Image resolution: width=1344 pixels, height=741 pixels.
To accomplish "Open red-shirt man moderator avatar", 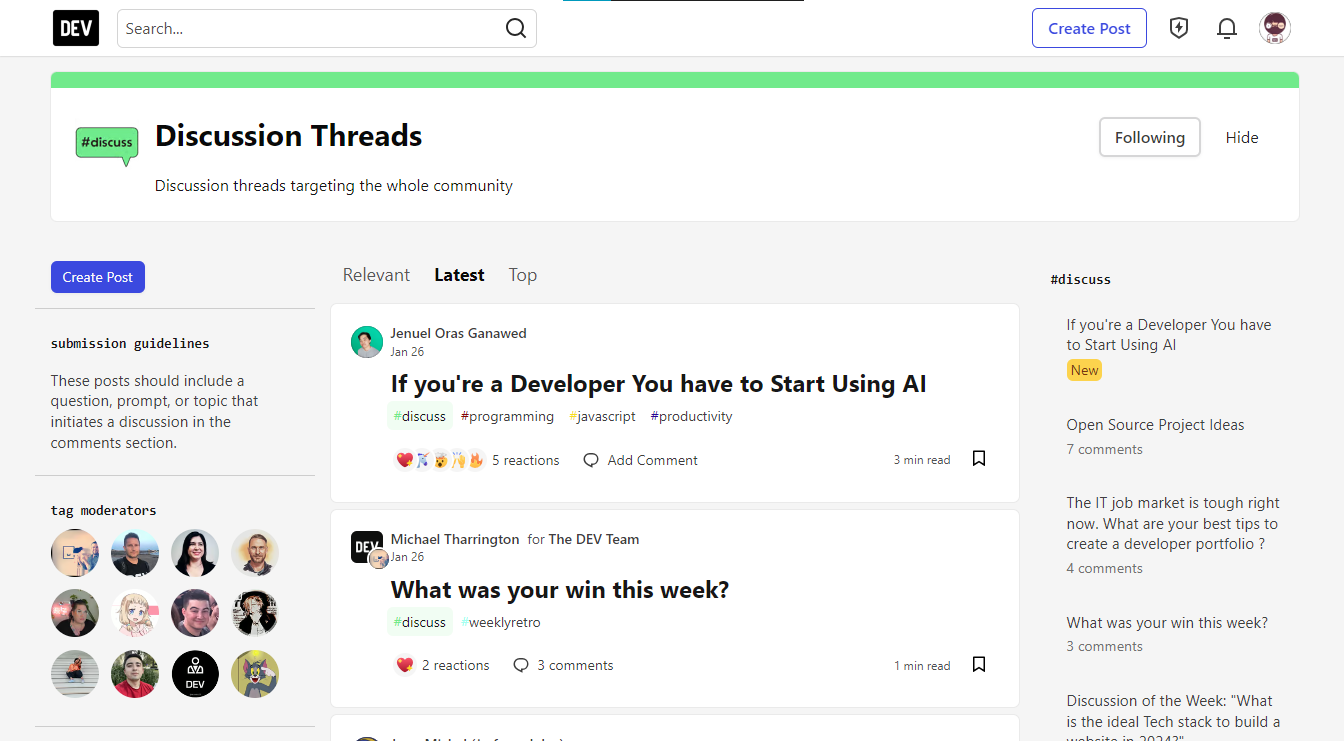I will pos(135,673).
